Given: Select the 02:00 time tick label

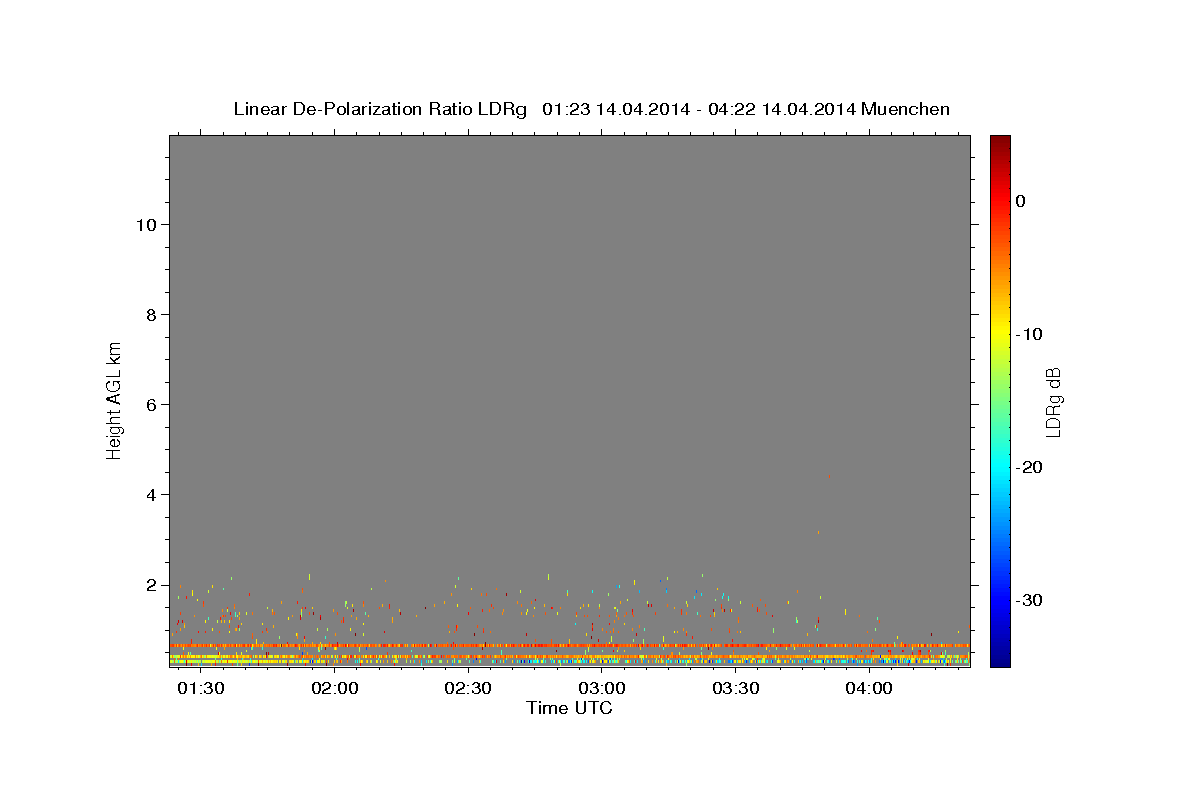Looking at the screenshot, I should (334, 689).
